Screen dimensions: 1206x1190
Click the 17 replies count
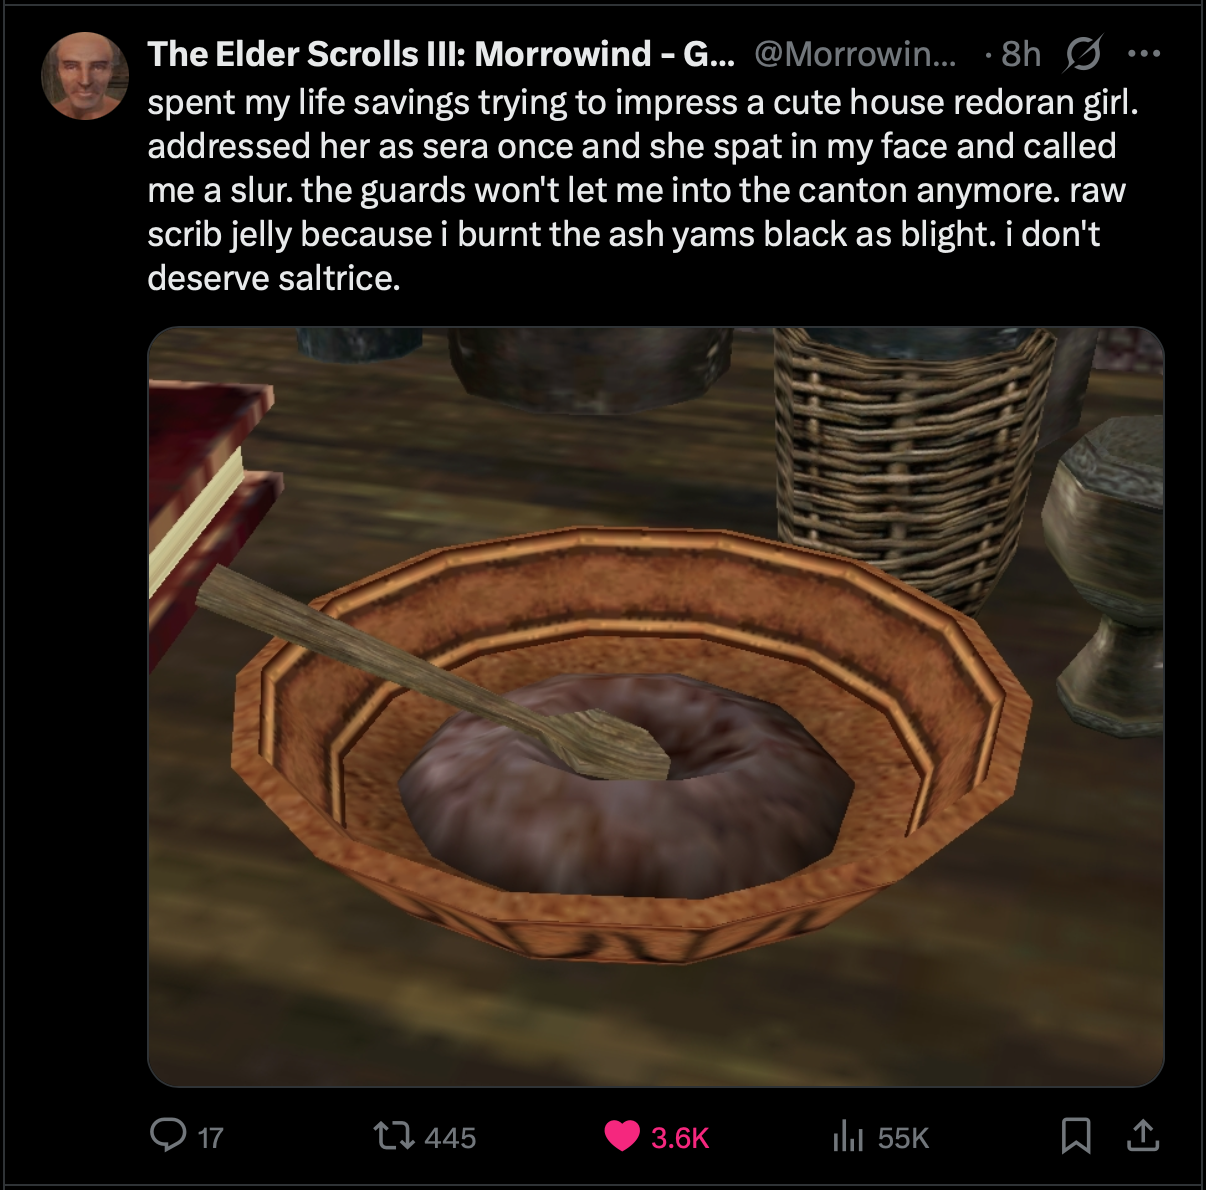click(211, 1138)
